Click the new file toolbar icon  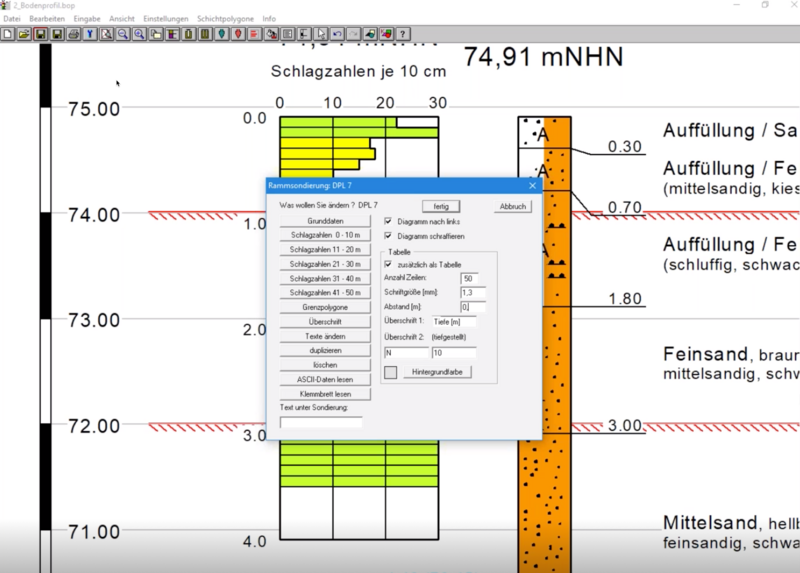[x=8, y=34]
